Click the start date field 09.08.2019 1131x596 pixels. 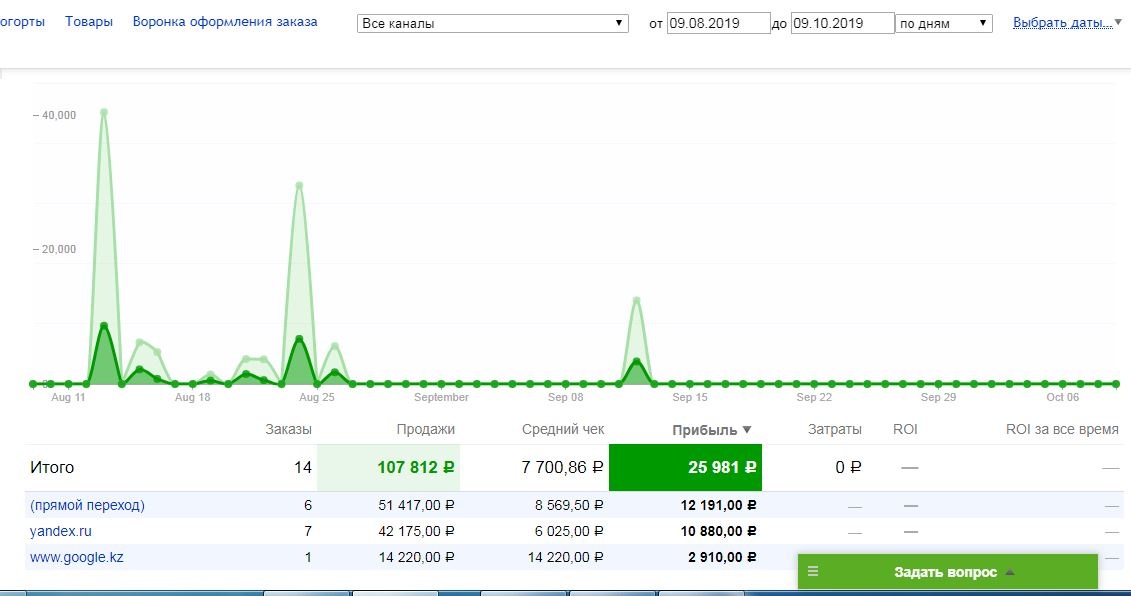coord(718,23)
